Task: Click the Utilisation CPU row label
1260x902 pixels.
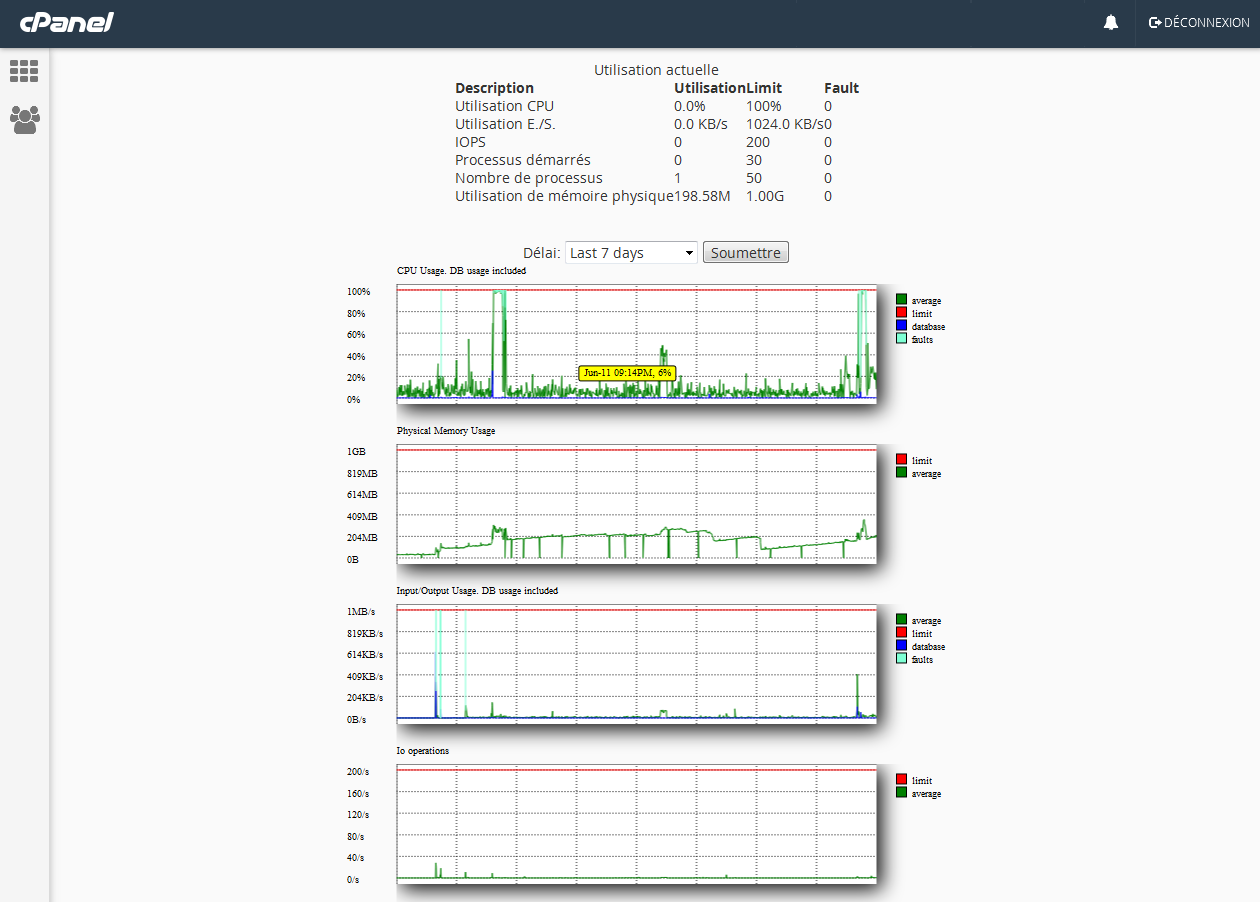Action: click(x=504, y=106)
